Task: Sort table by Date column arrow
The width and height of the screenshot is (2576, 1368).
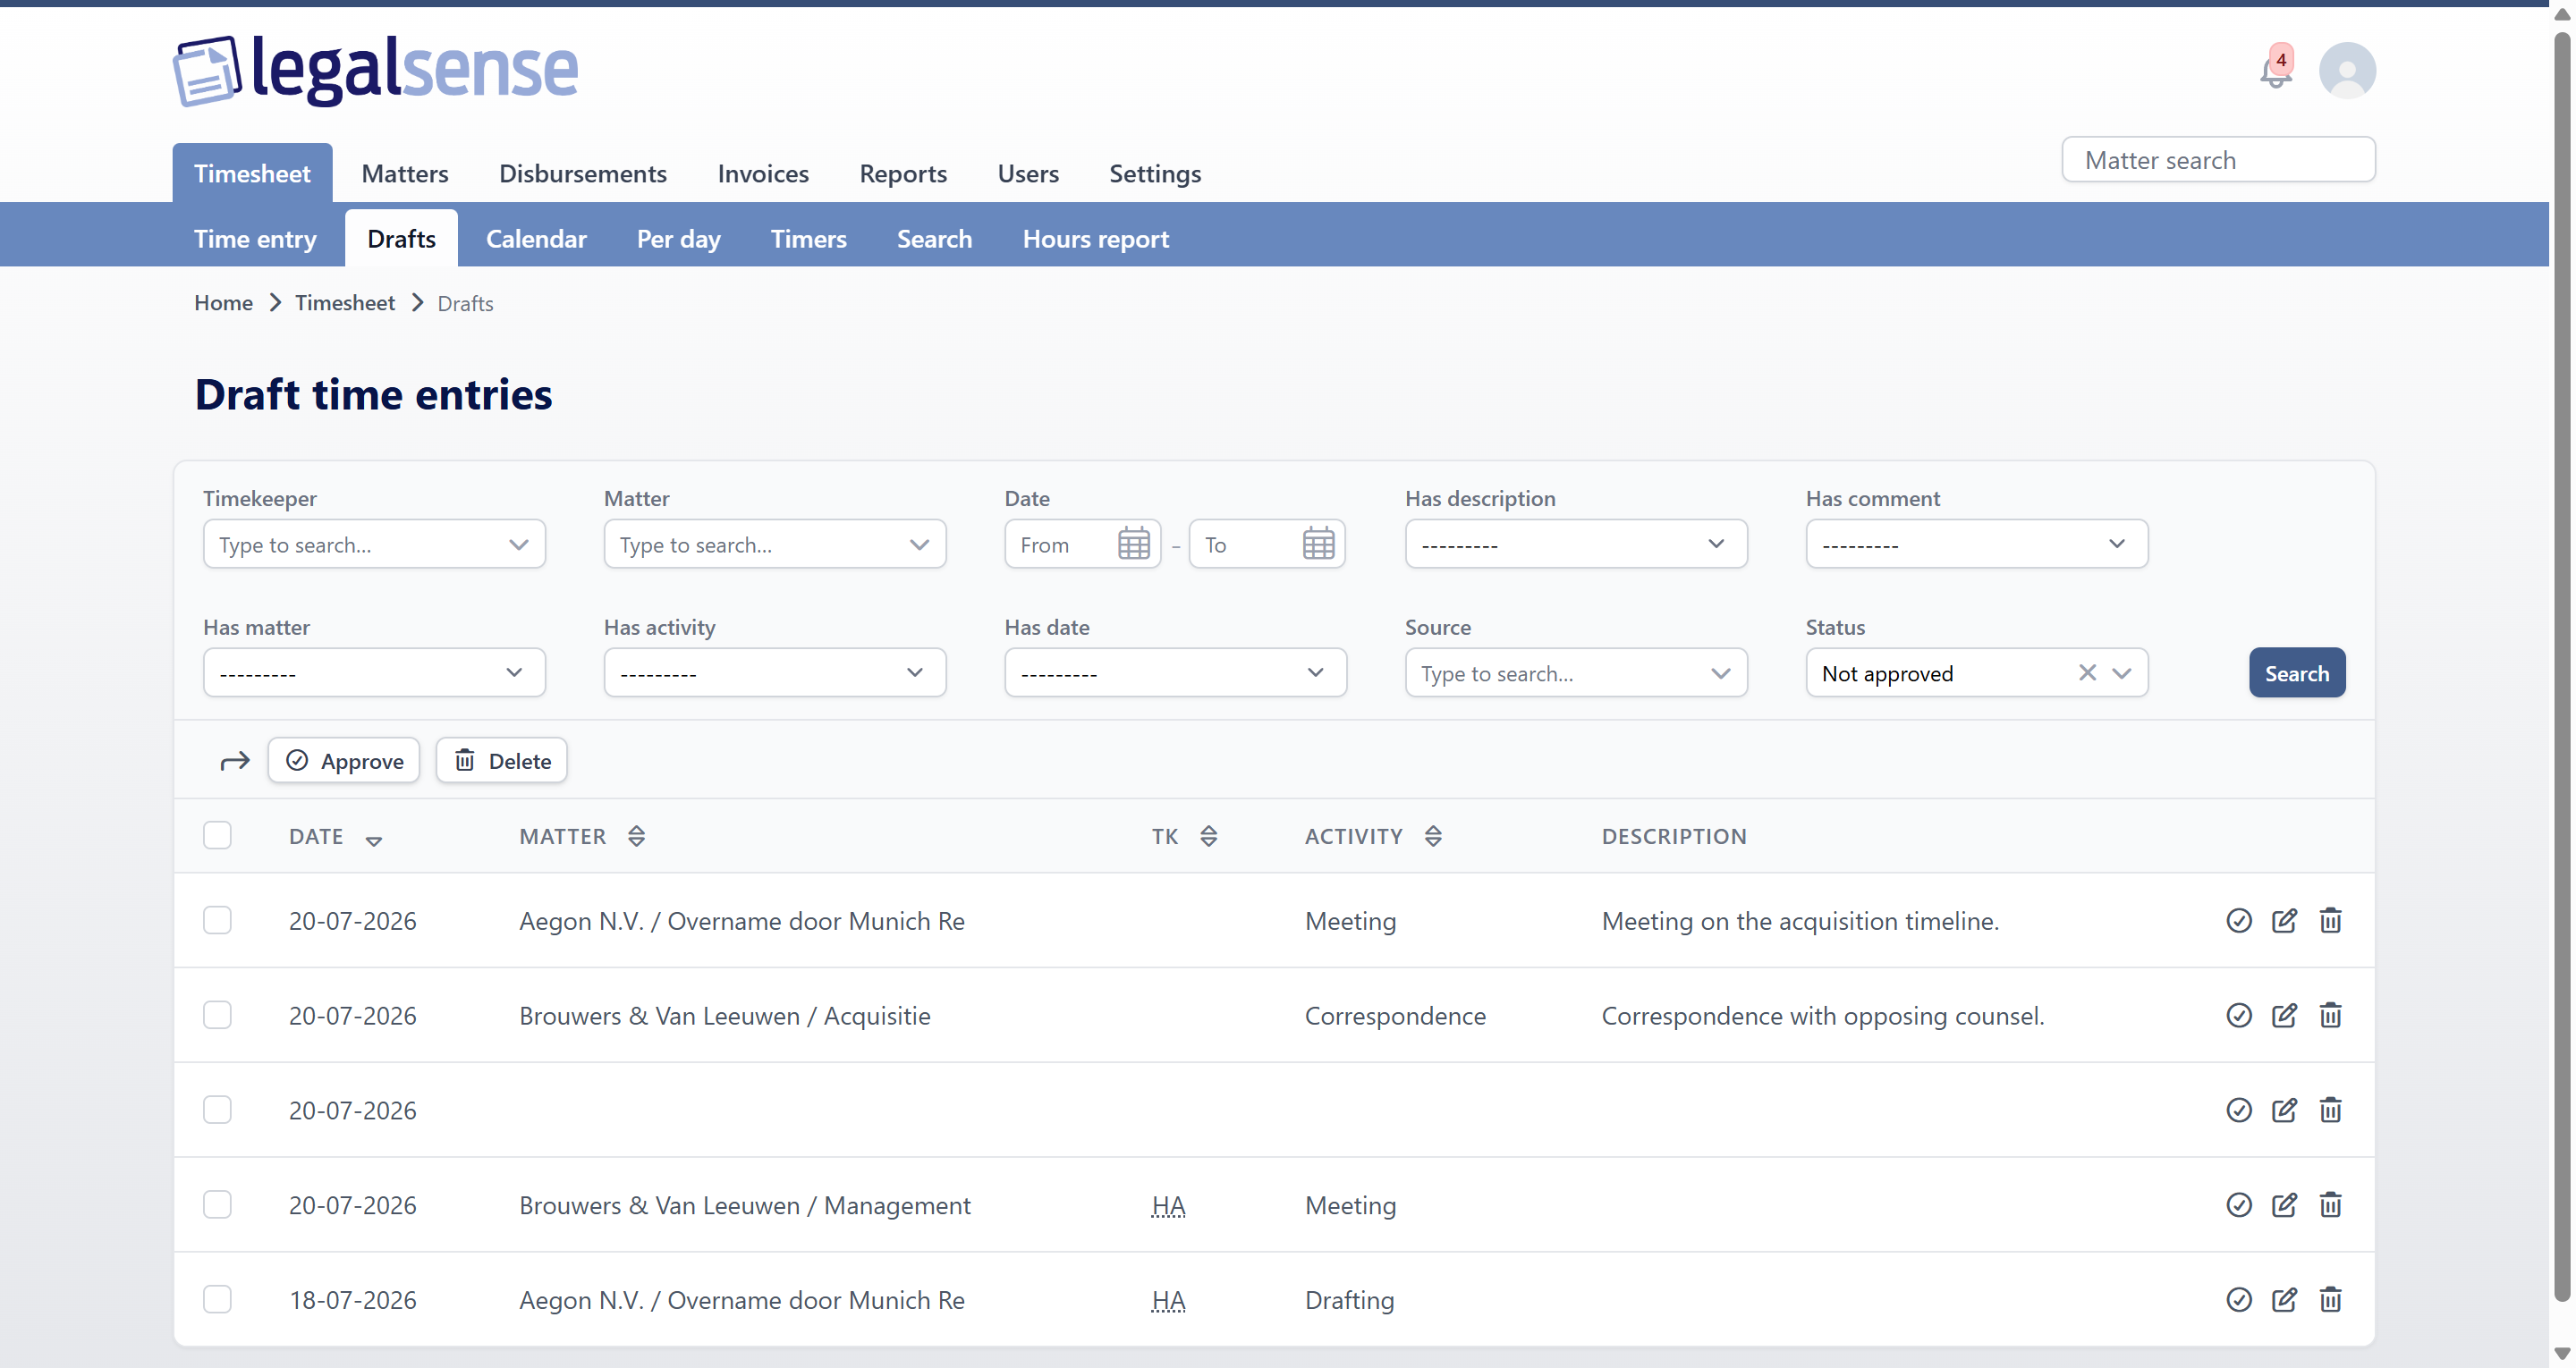Action: (x=373, y=840)
